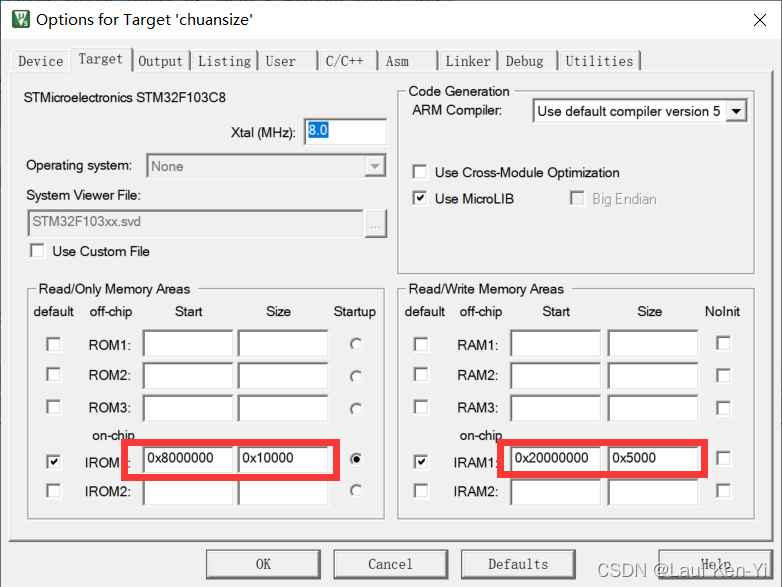
Task: Click the Defaults button
Action: [518, 564]
